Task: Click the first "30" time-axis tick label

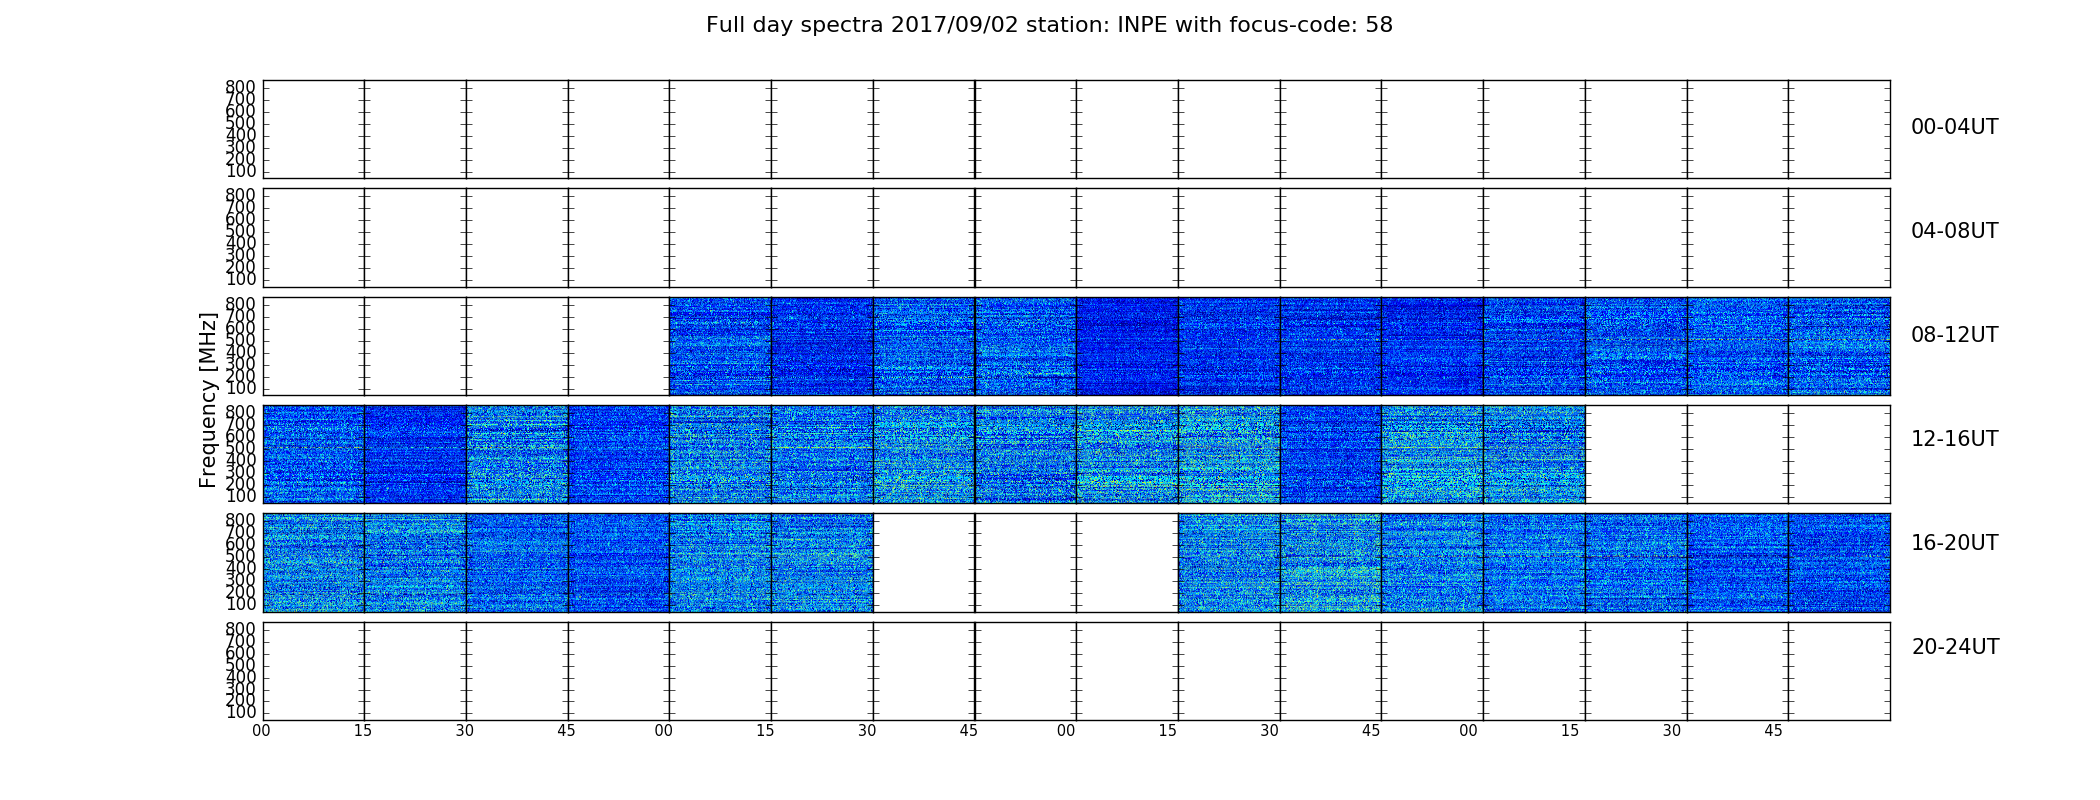Action: pyautogui.click(x=465, y=731)
